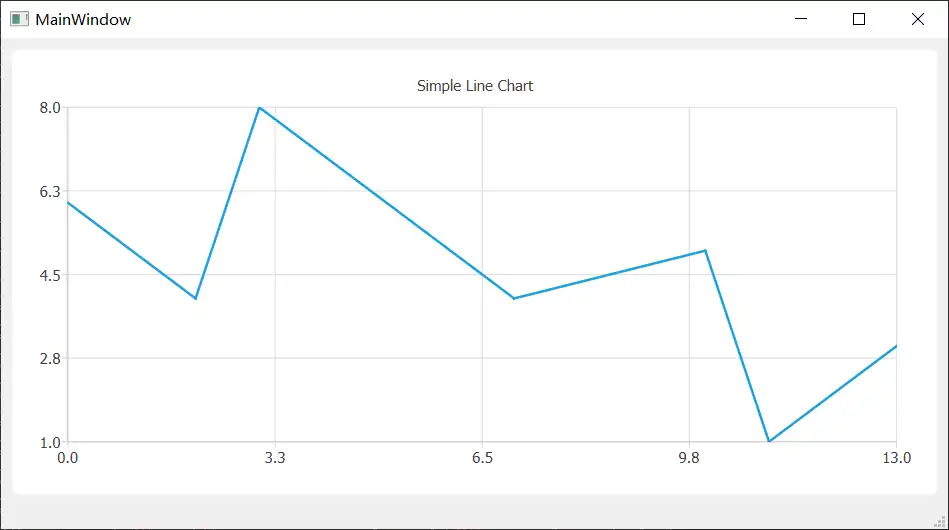
Task: Click the 8.0 label on vertical axis
Action: [x=50, y=108]
